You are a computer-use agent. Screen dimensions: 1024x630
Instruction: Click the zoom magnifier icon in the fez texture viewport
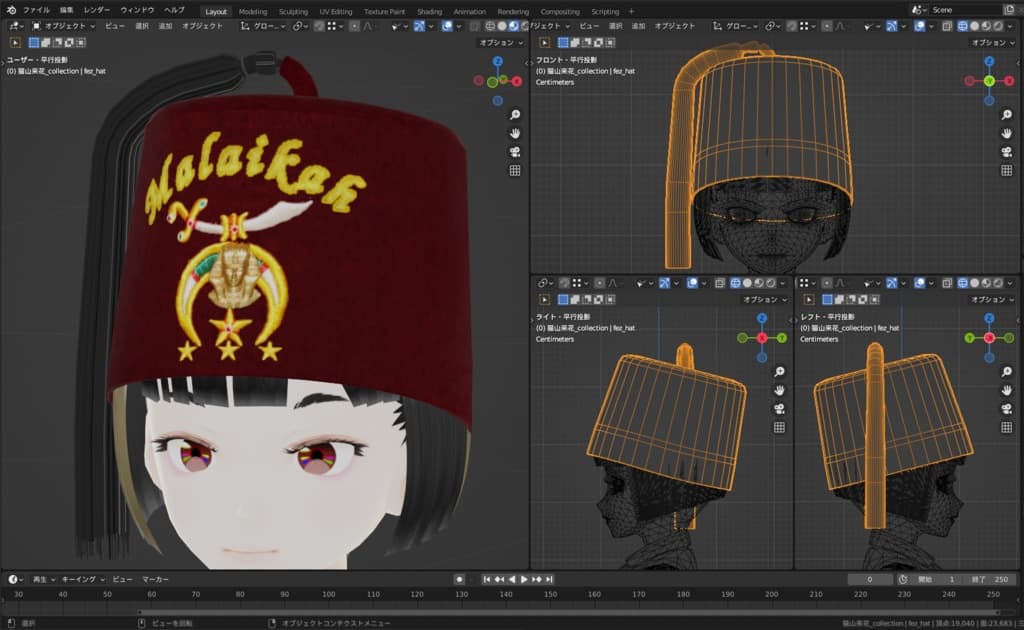click(515, 115)
